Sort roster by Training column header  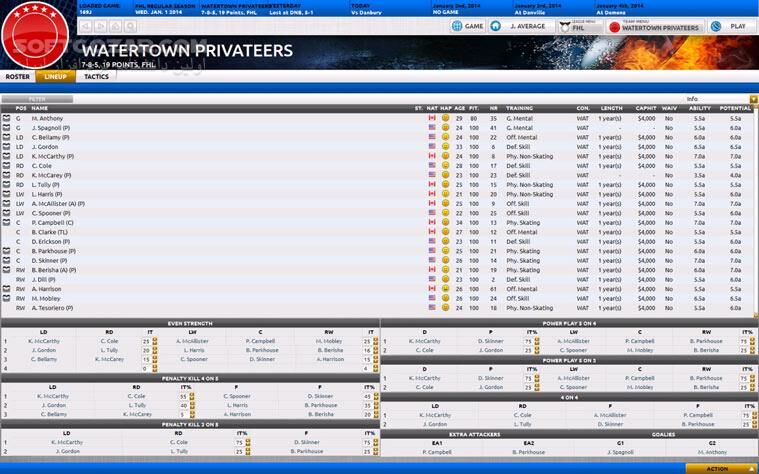519,108
